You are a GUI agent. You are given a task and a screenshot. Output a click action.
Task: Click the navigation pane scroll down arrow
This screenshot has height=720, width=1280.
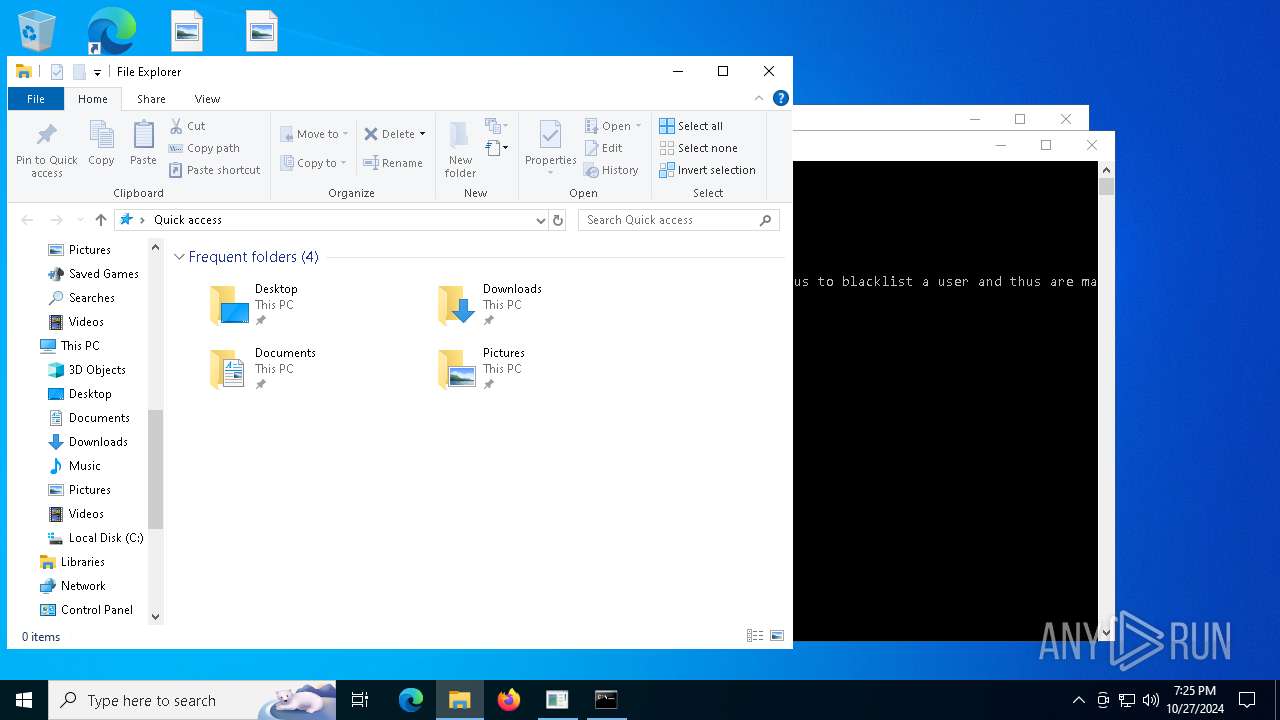155,617
